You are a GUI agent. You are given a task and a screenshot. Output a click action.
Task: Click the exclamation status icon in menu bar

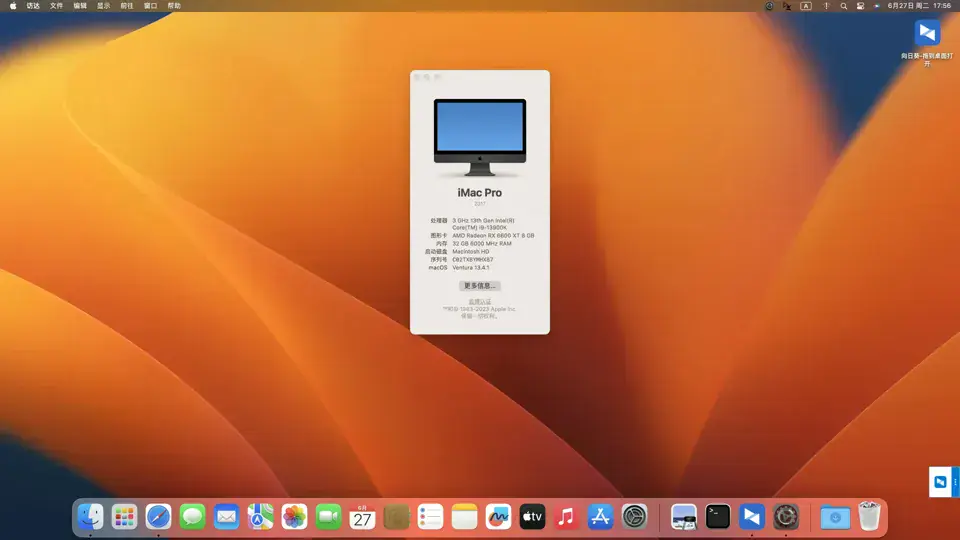[826, 6]
